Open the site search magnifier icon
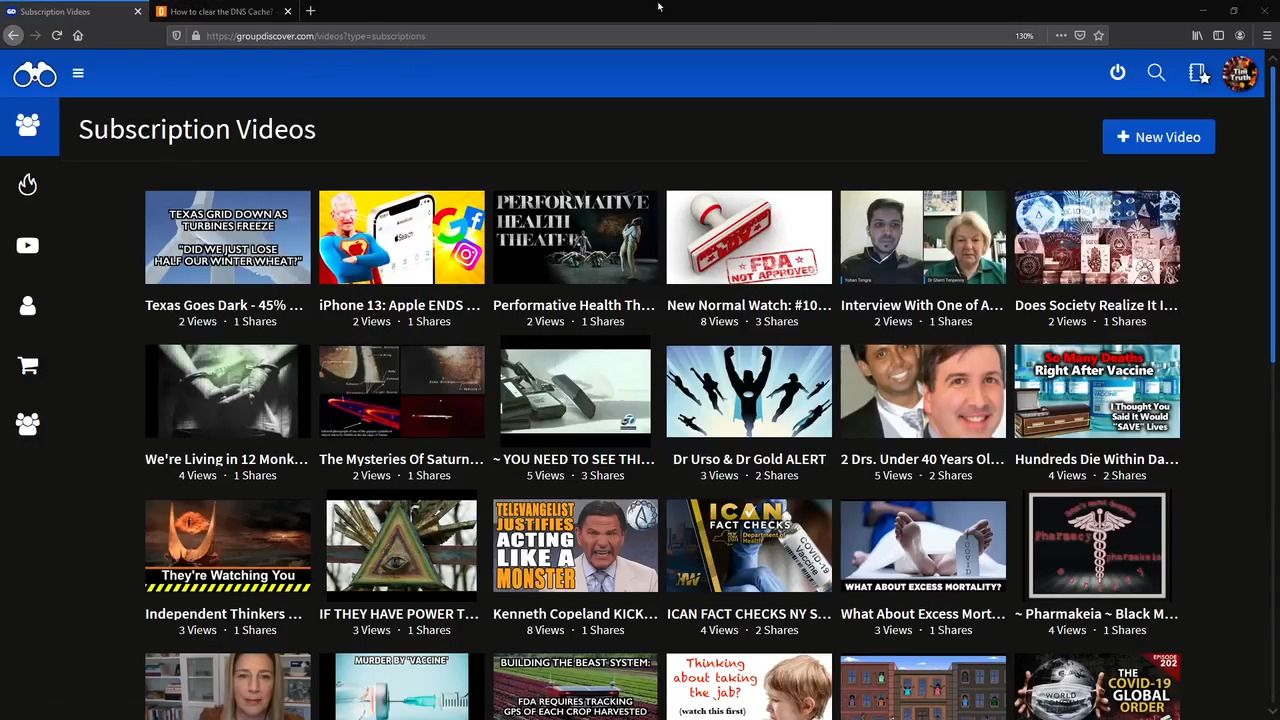The width and height of the screenshot is (1280, 720). click(1156, 73)
